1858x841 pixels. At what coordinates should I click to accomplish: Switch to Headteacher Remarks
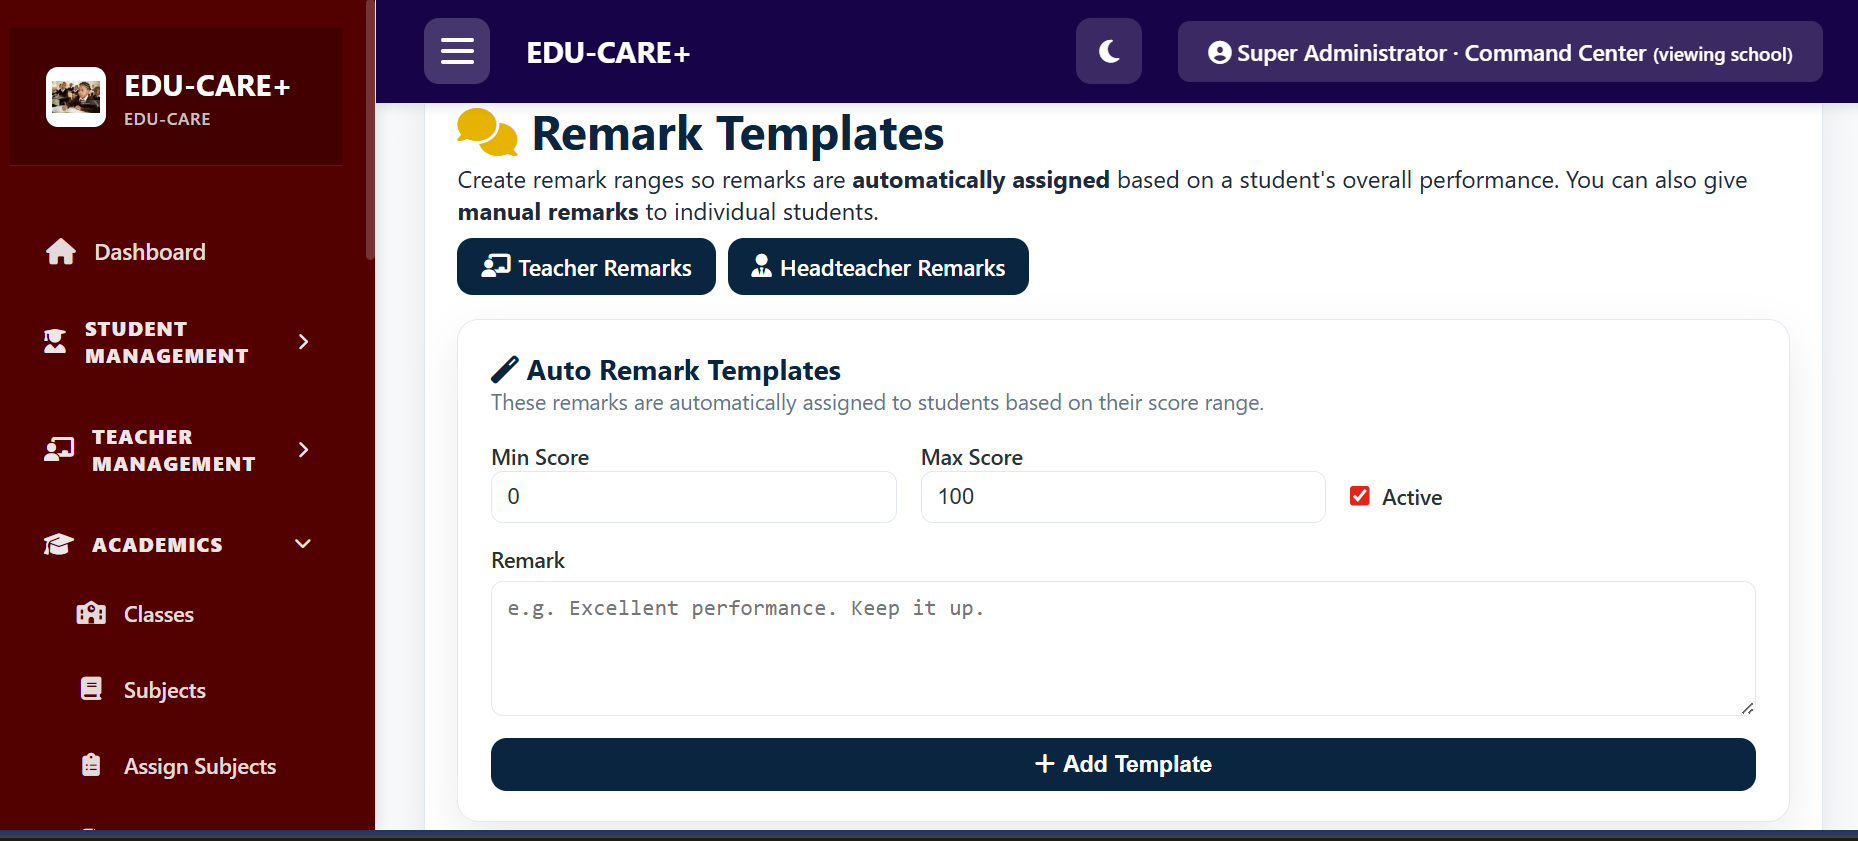tap(877, 266)
